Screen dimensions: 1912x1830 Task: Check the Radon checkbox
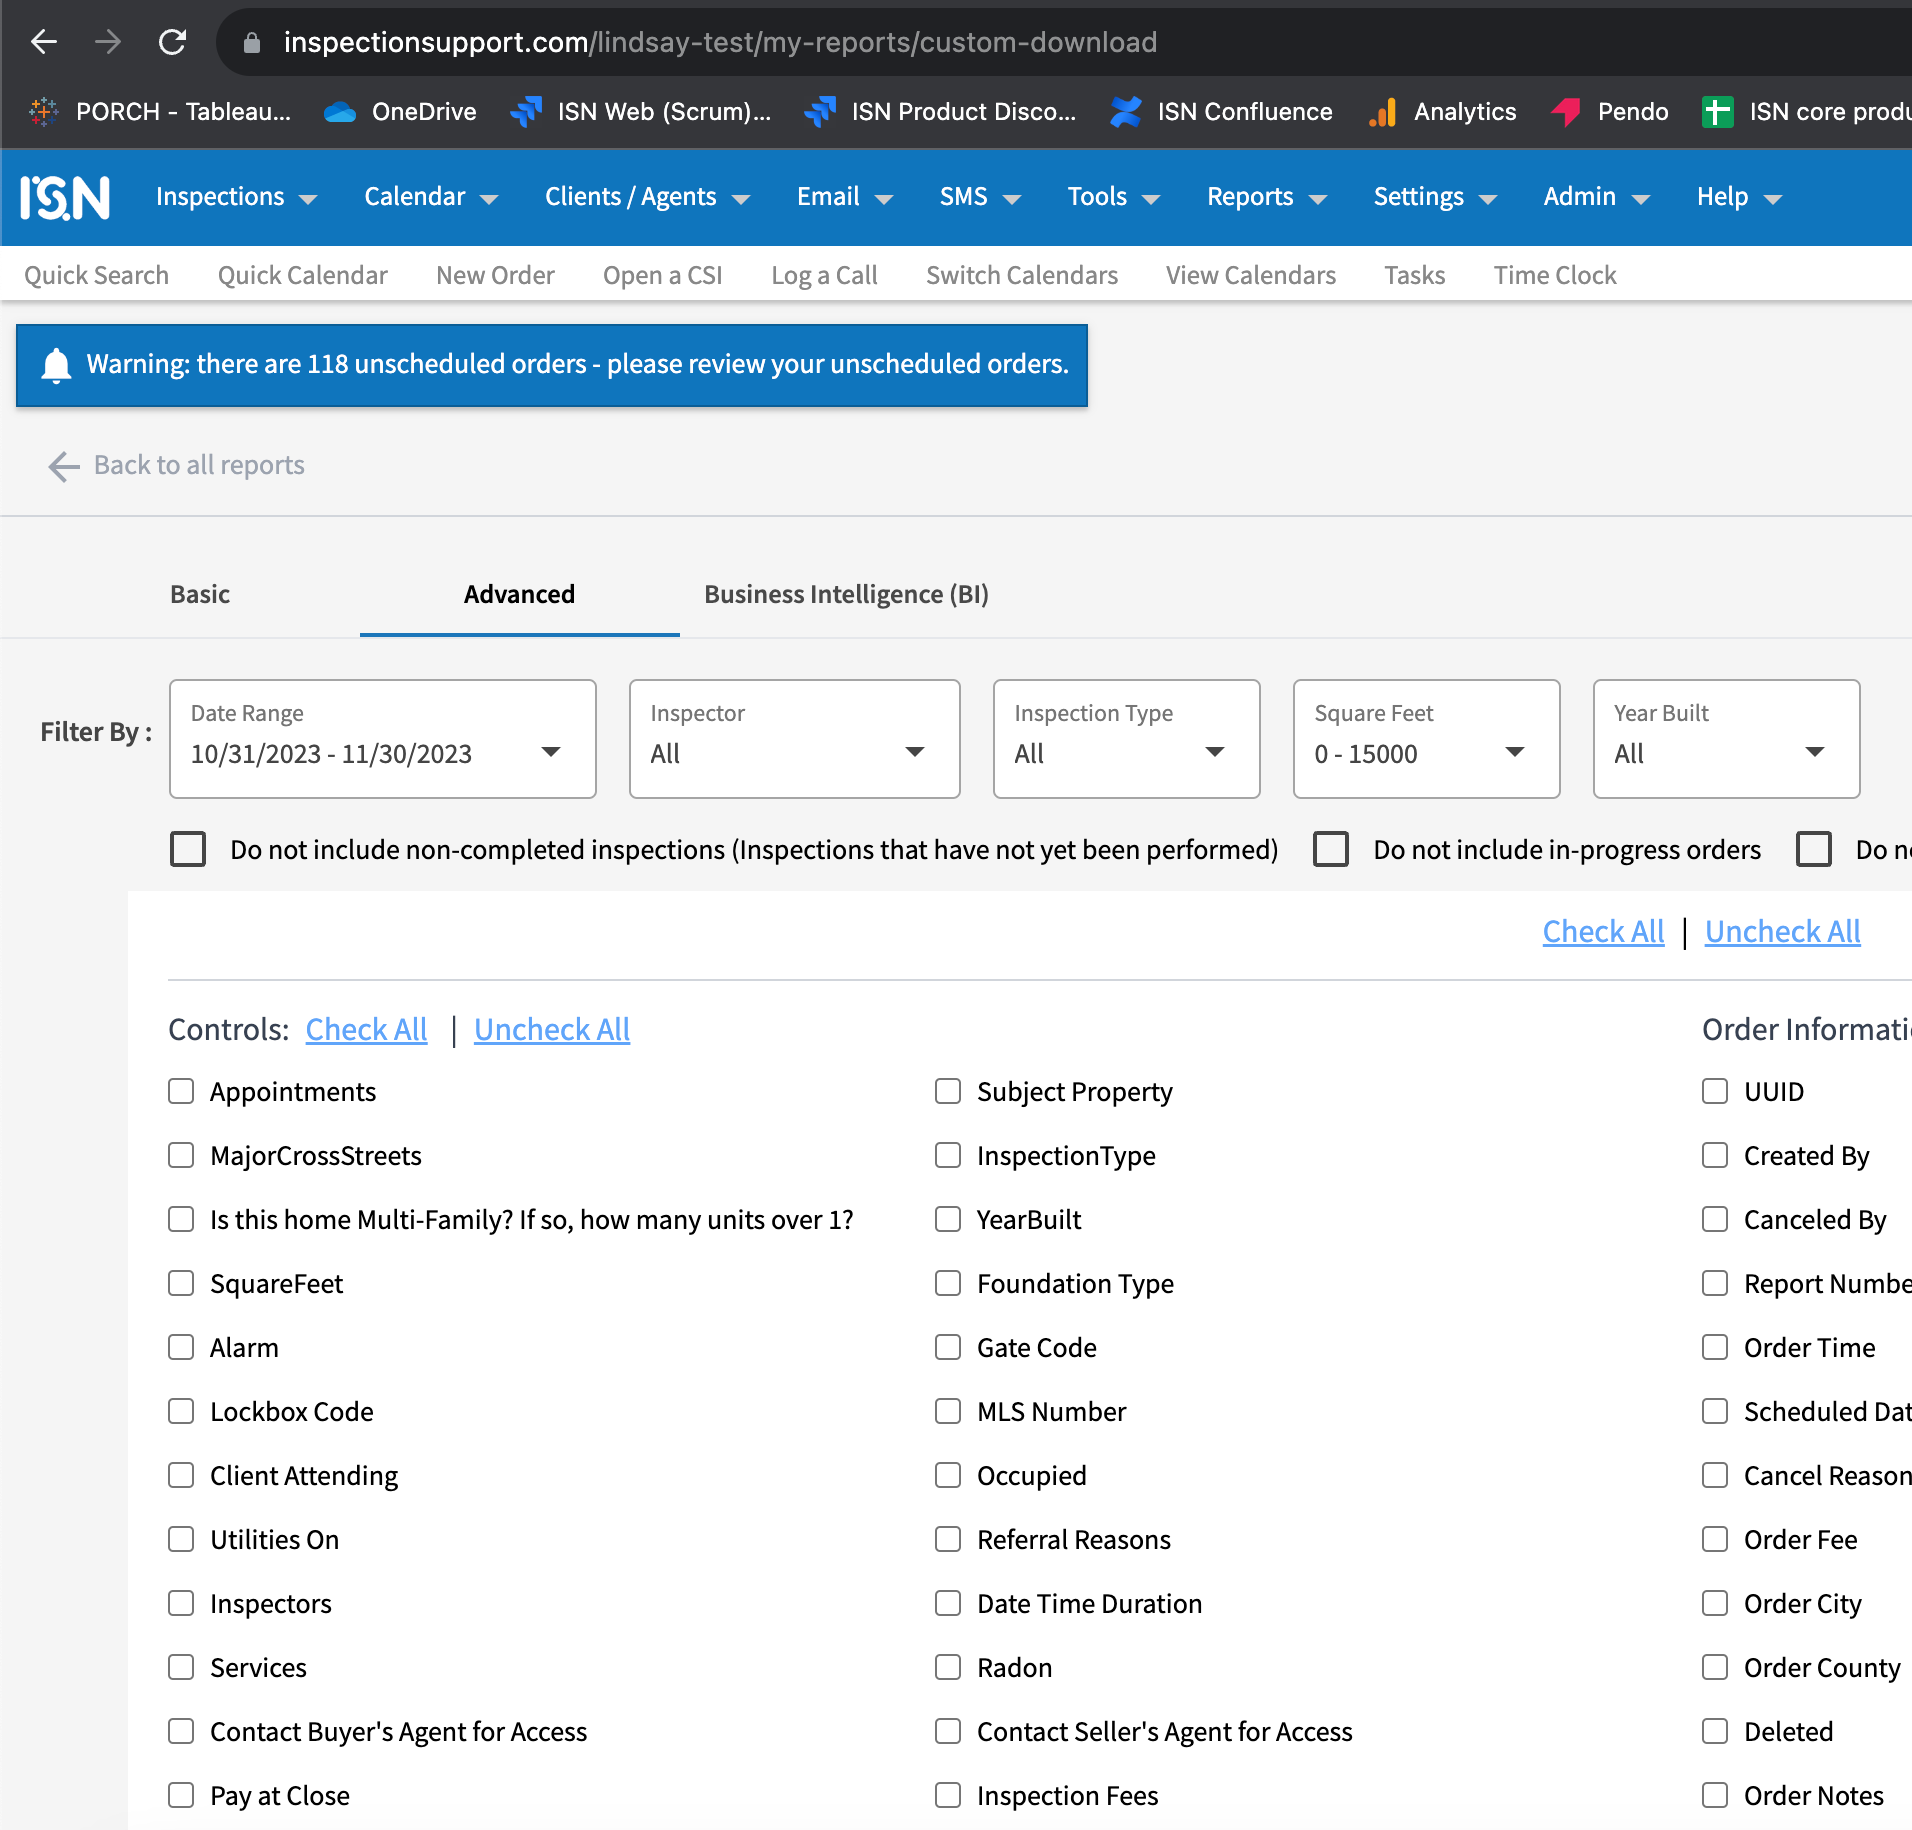click(948, 1667)
